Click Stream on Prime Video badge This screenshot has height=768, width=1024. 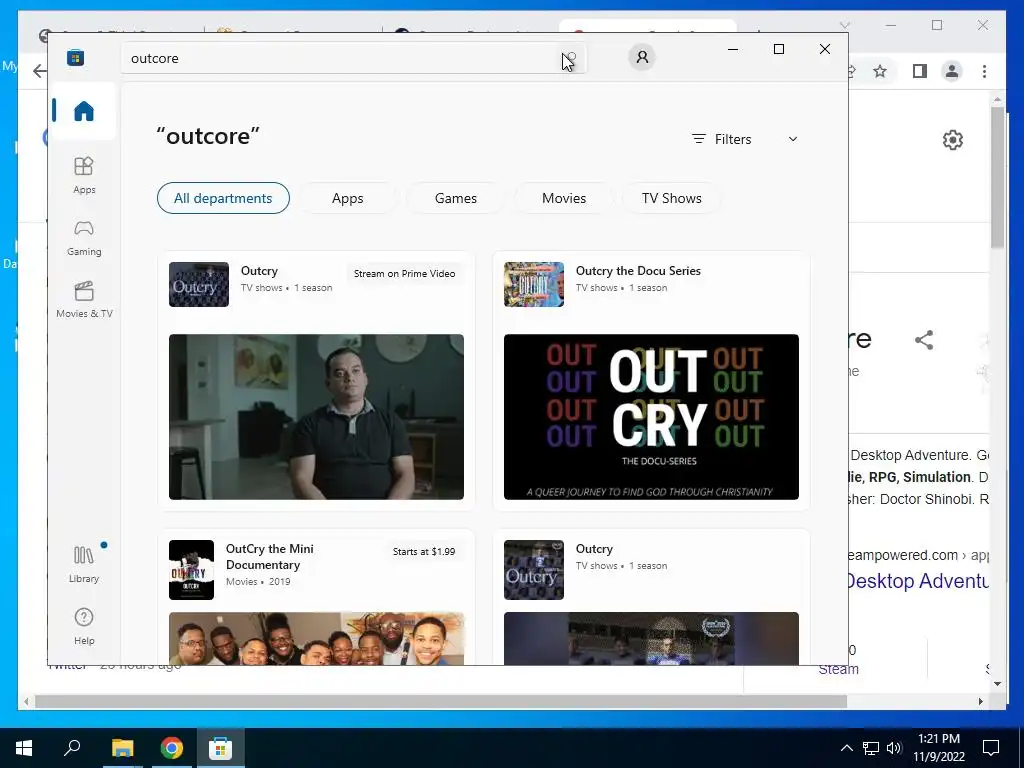pos(404,274)
